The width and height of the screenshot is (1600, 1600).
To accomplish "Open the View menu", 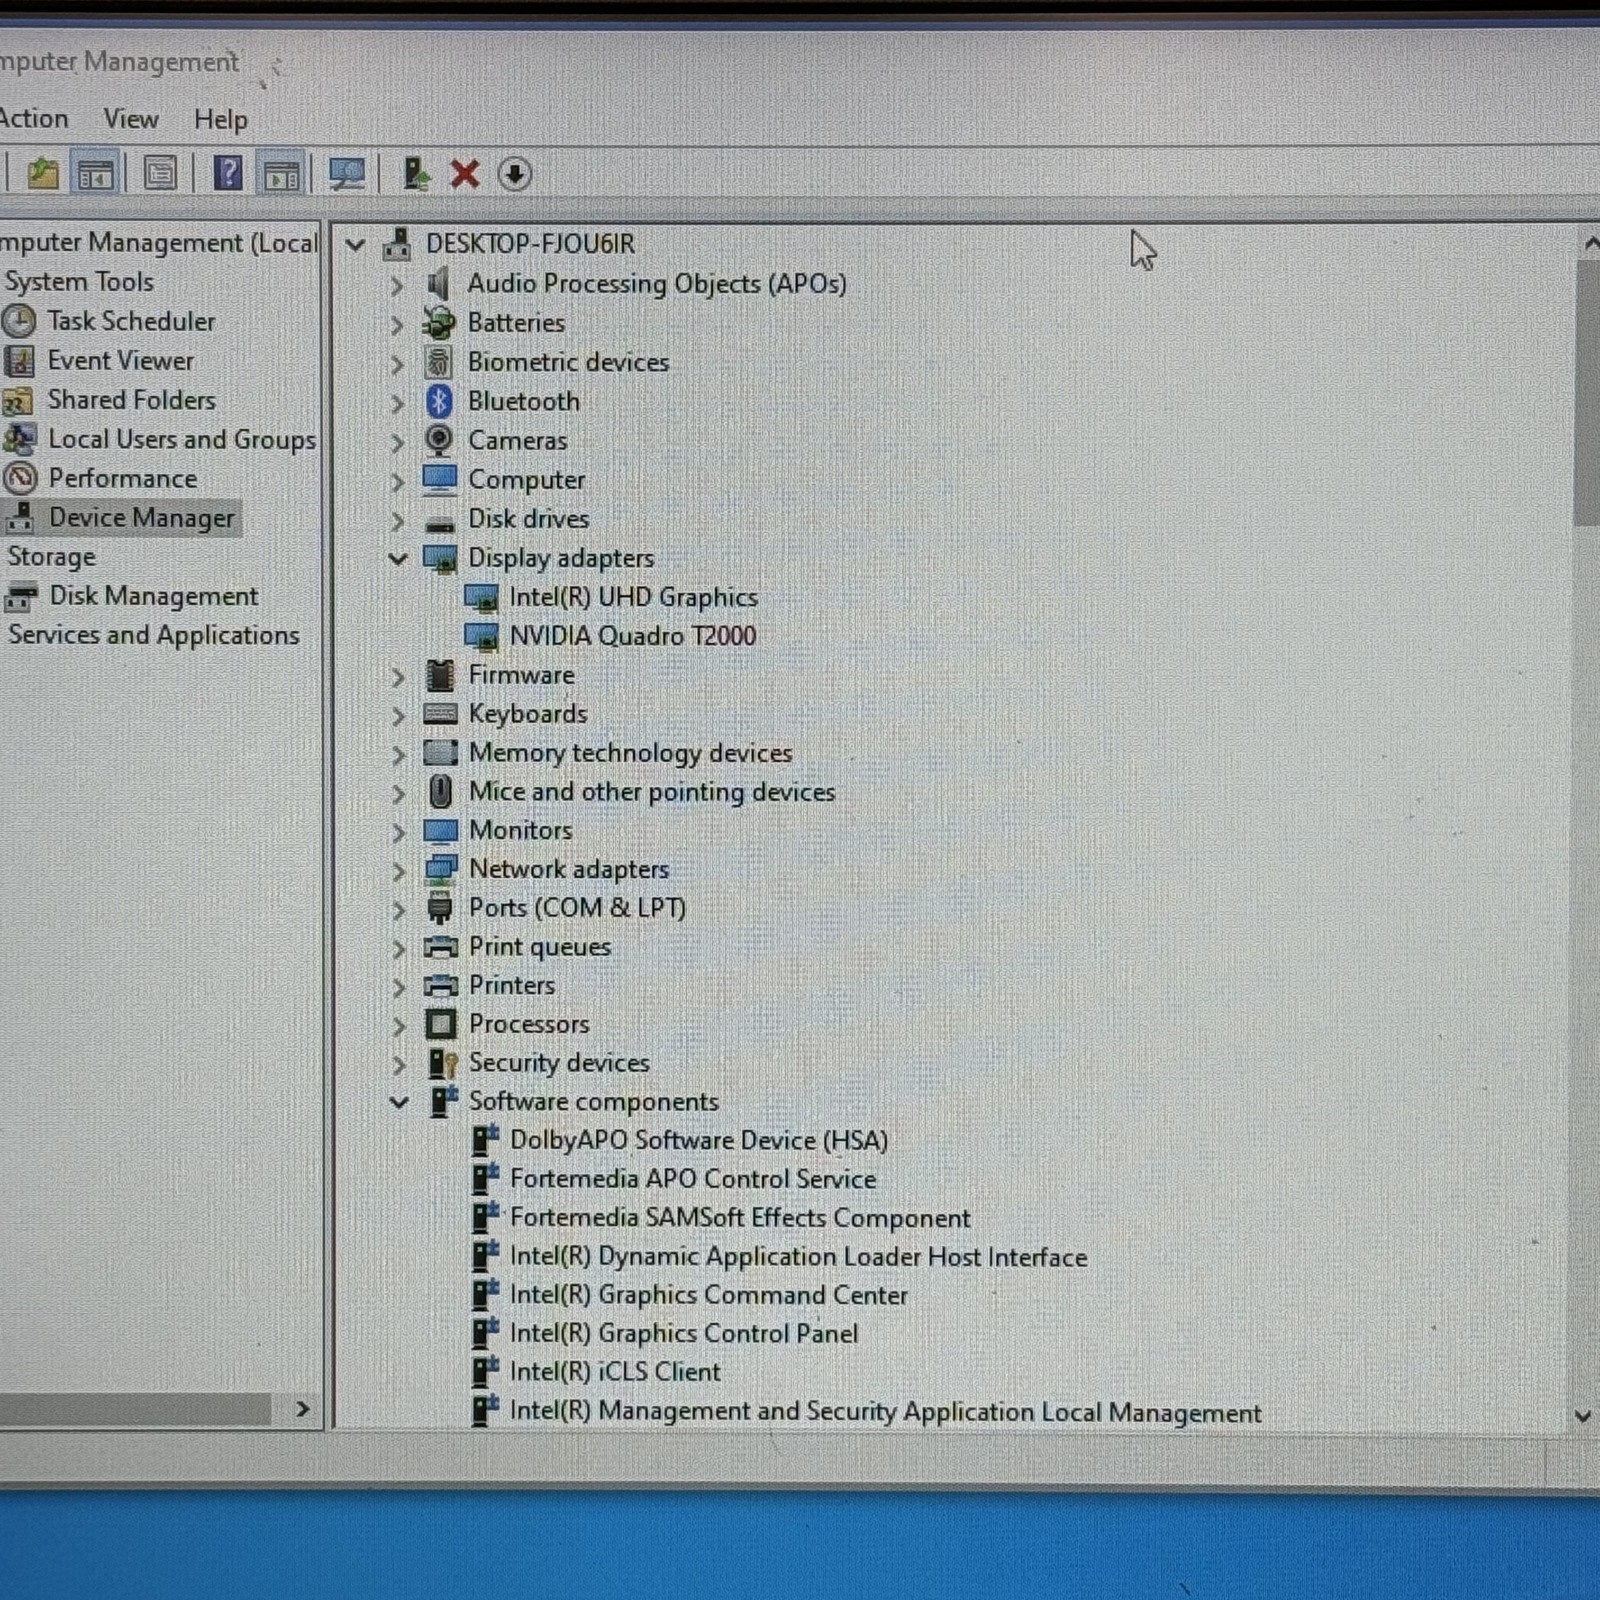I will point(131,119).
